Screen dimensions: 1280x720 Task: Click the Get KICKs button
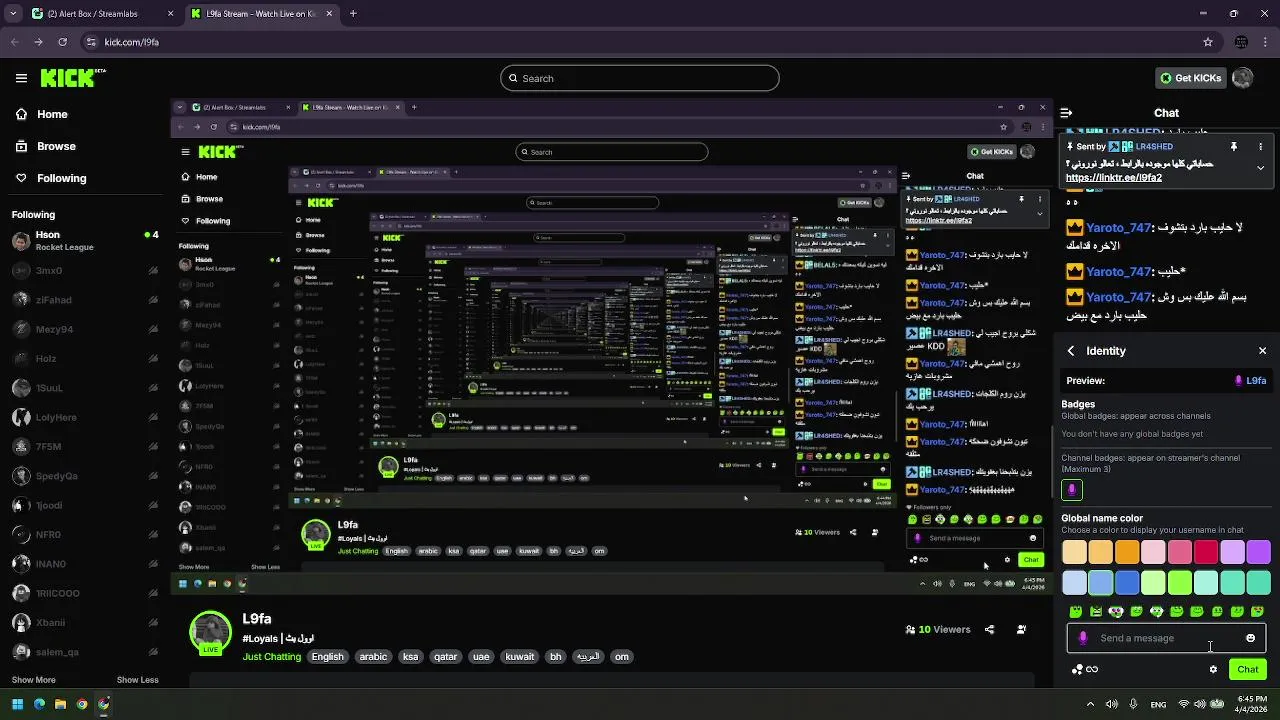[x=1190, y=78]
